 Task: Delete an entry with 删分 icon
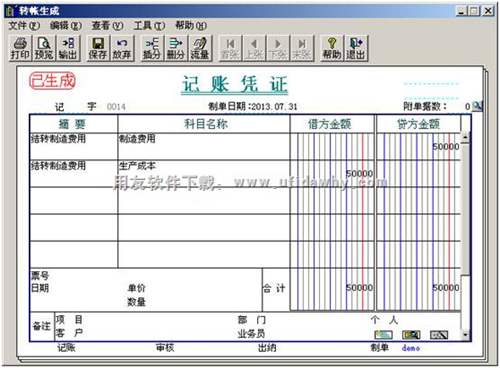(x=176, y=48)
